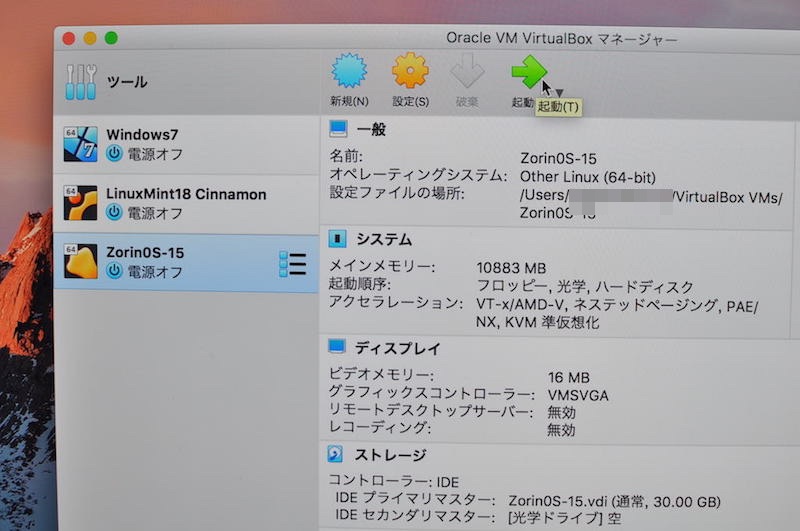Click the green zoom window button
Viewport: 800px width, 531px height.
click(x=111, y=38)
